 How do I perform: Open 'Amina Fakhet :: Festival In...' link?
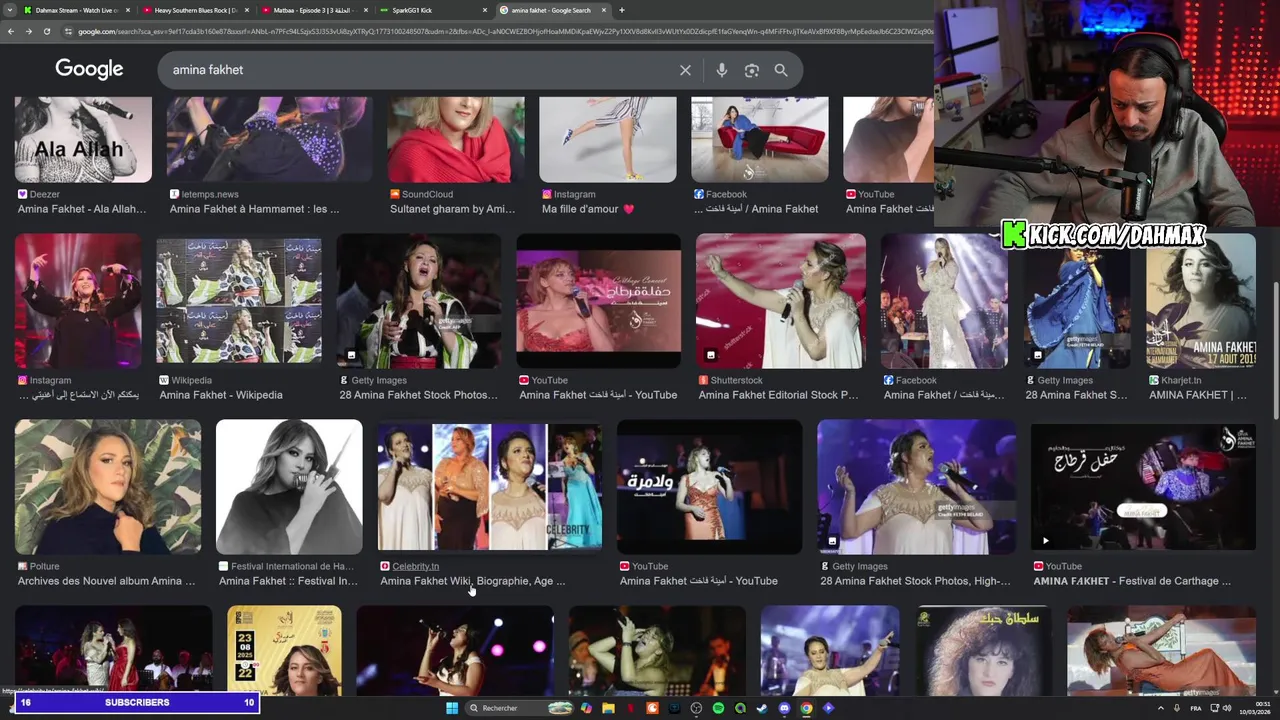pyautogui.click(x=288, y=581)
